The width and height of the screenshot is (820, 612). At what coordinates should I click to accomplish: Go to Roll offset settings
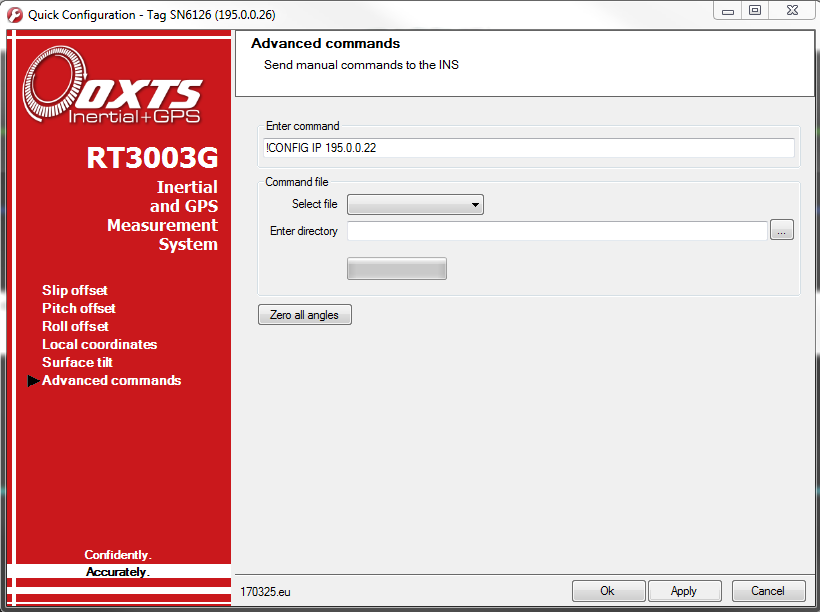click(x=74, y=326)
